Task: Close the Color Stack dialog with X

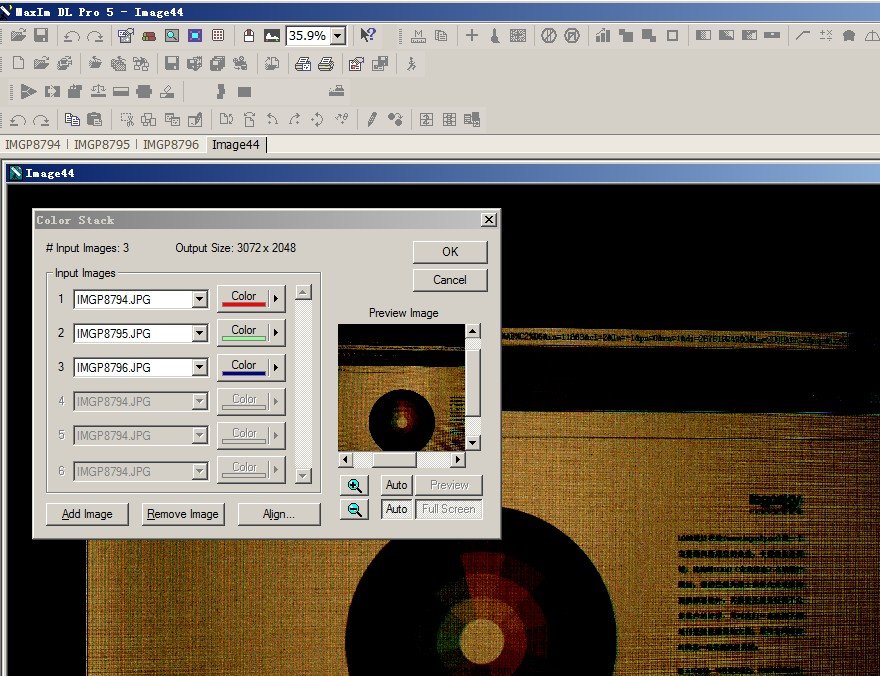Action: tap(489, 220)
